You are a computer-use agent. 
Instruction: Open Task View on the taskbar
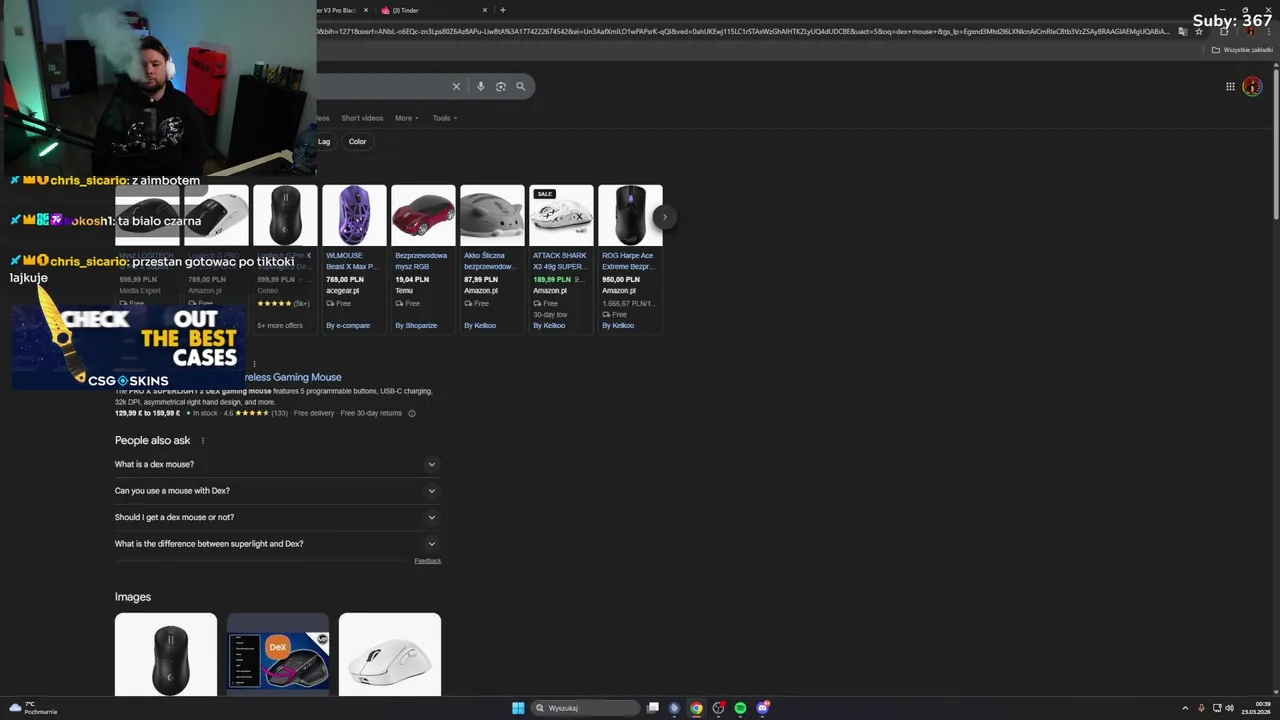(x=652, y=708)
